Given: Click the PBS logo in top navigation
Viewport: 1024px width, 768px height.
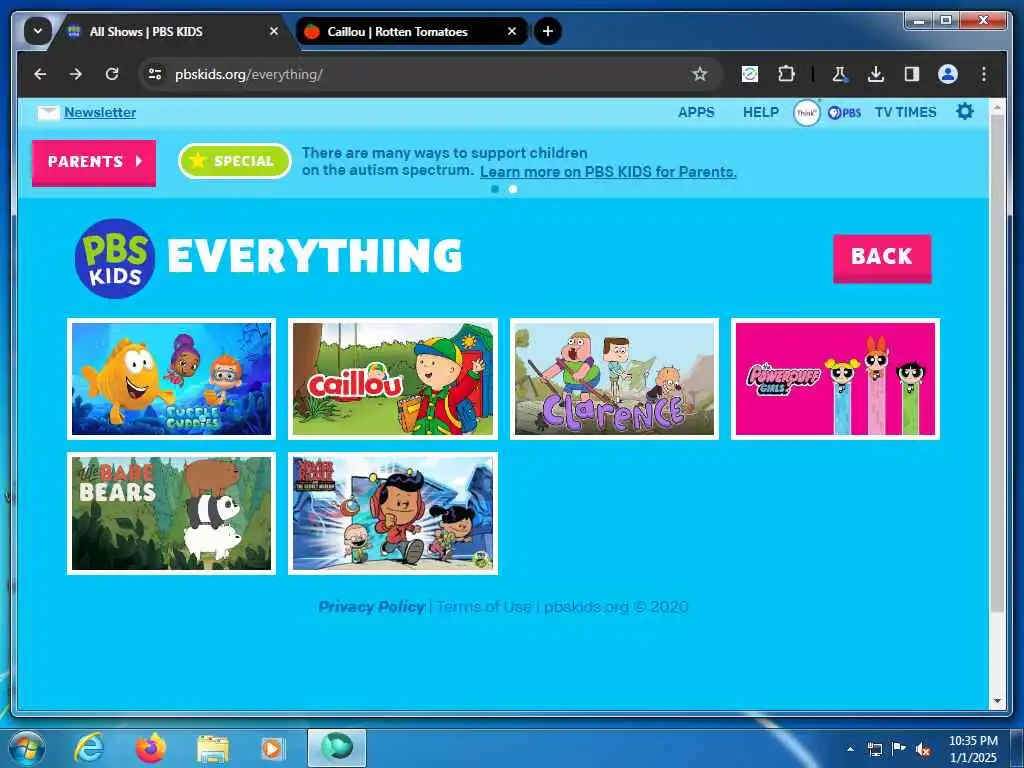Looking at the screenshot, I should [x=844, y=113].
